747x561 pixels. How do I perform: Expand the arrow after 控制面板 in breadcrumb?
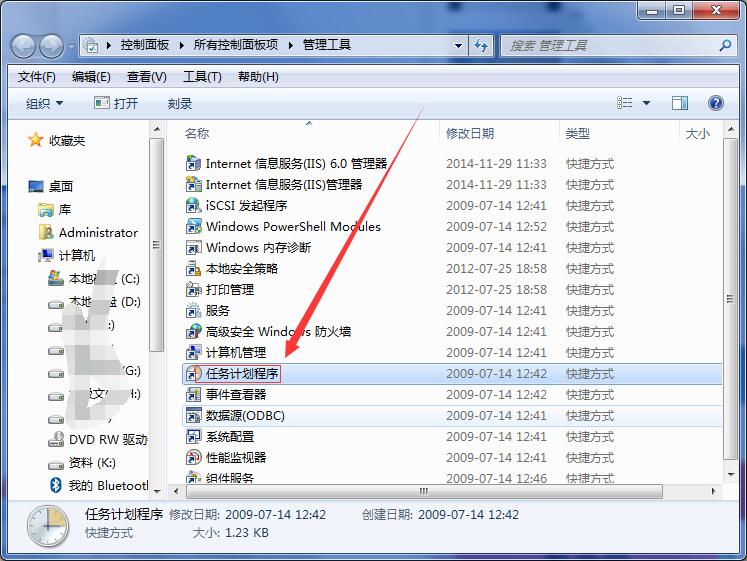tap(182, 45)
